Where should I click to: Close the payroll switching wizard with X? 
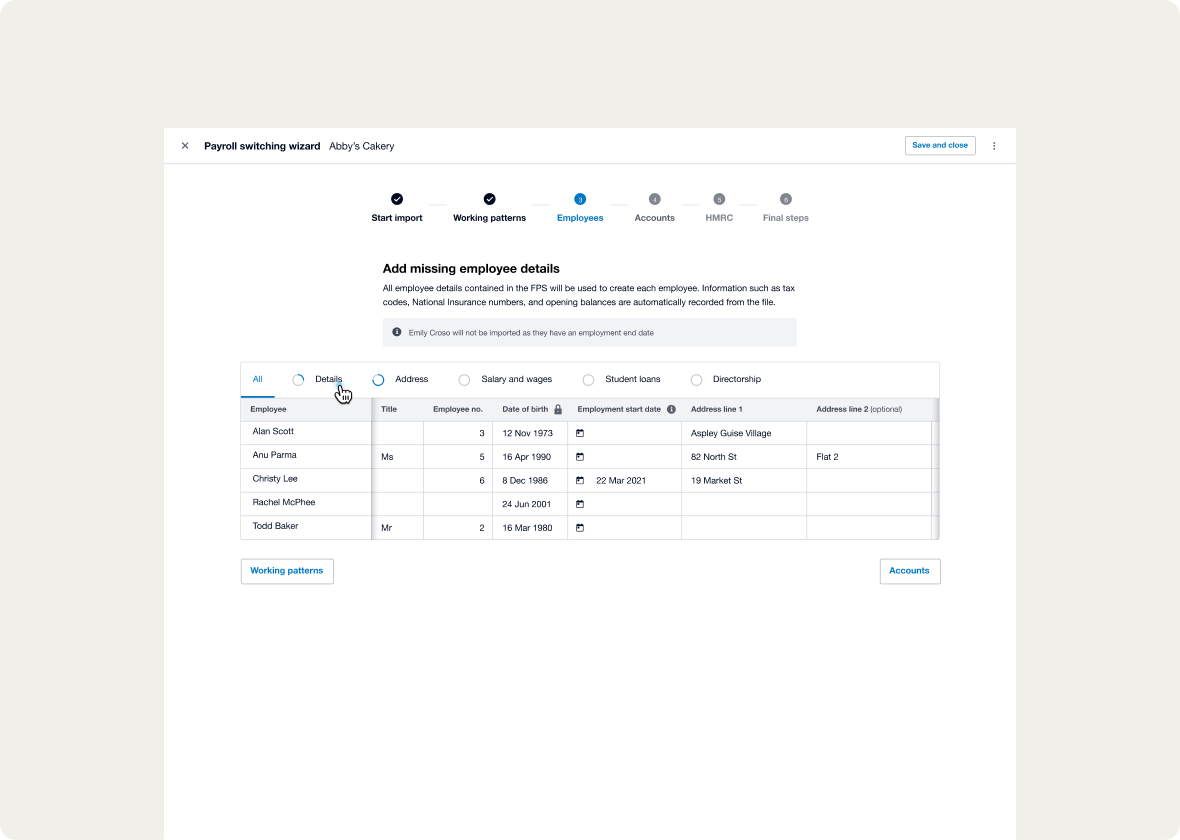(185, 146)
